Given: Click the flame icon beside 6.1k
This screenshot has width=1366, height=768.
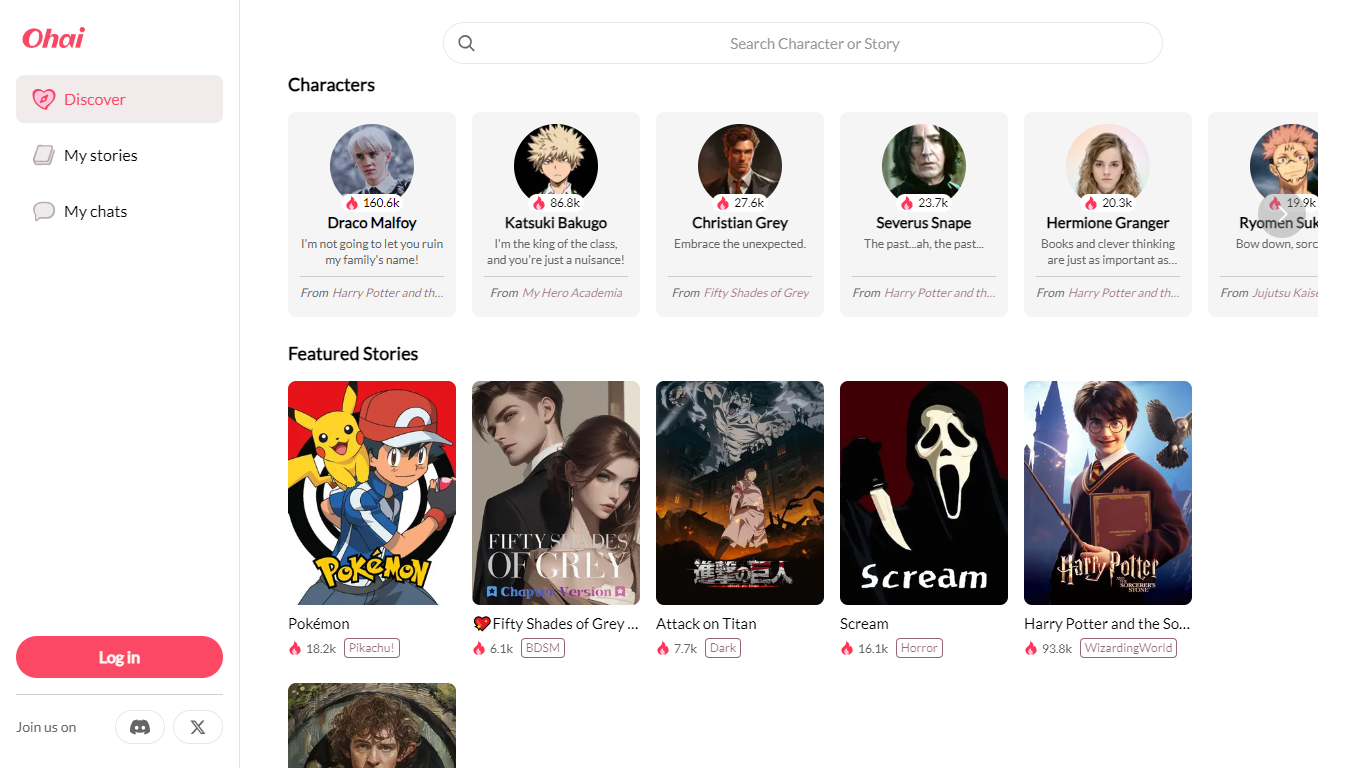Looking at the screenshot, I should click(x=479, y=648).
